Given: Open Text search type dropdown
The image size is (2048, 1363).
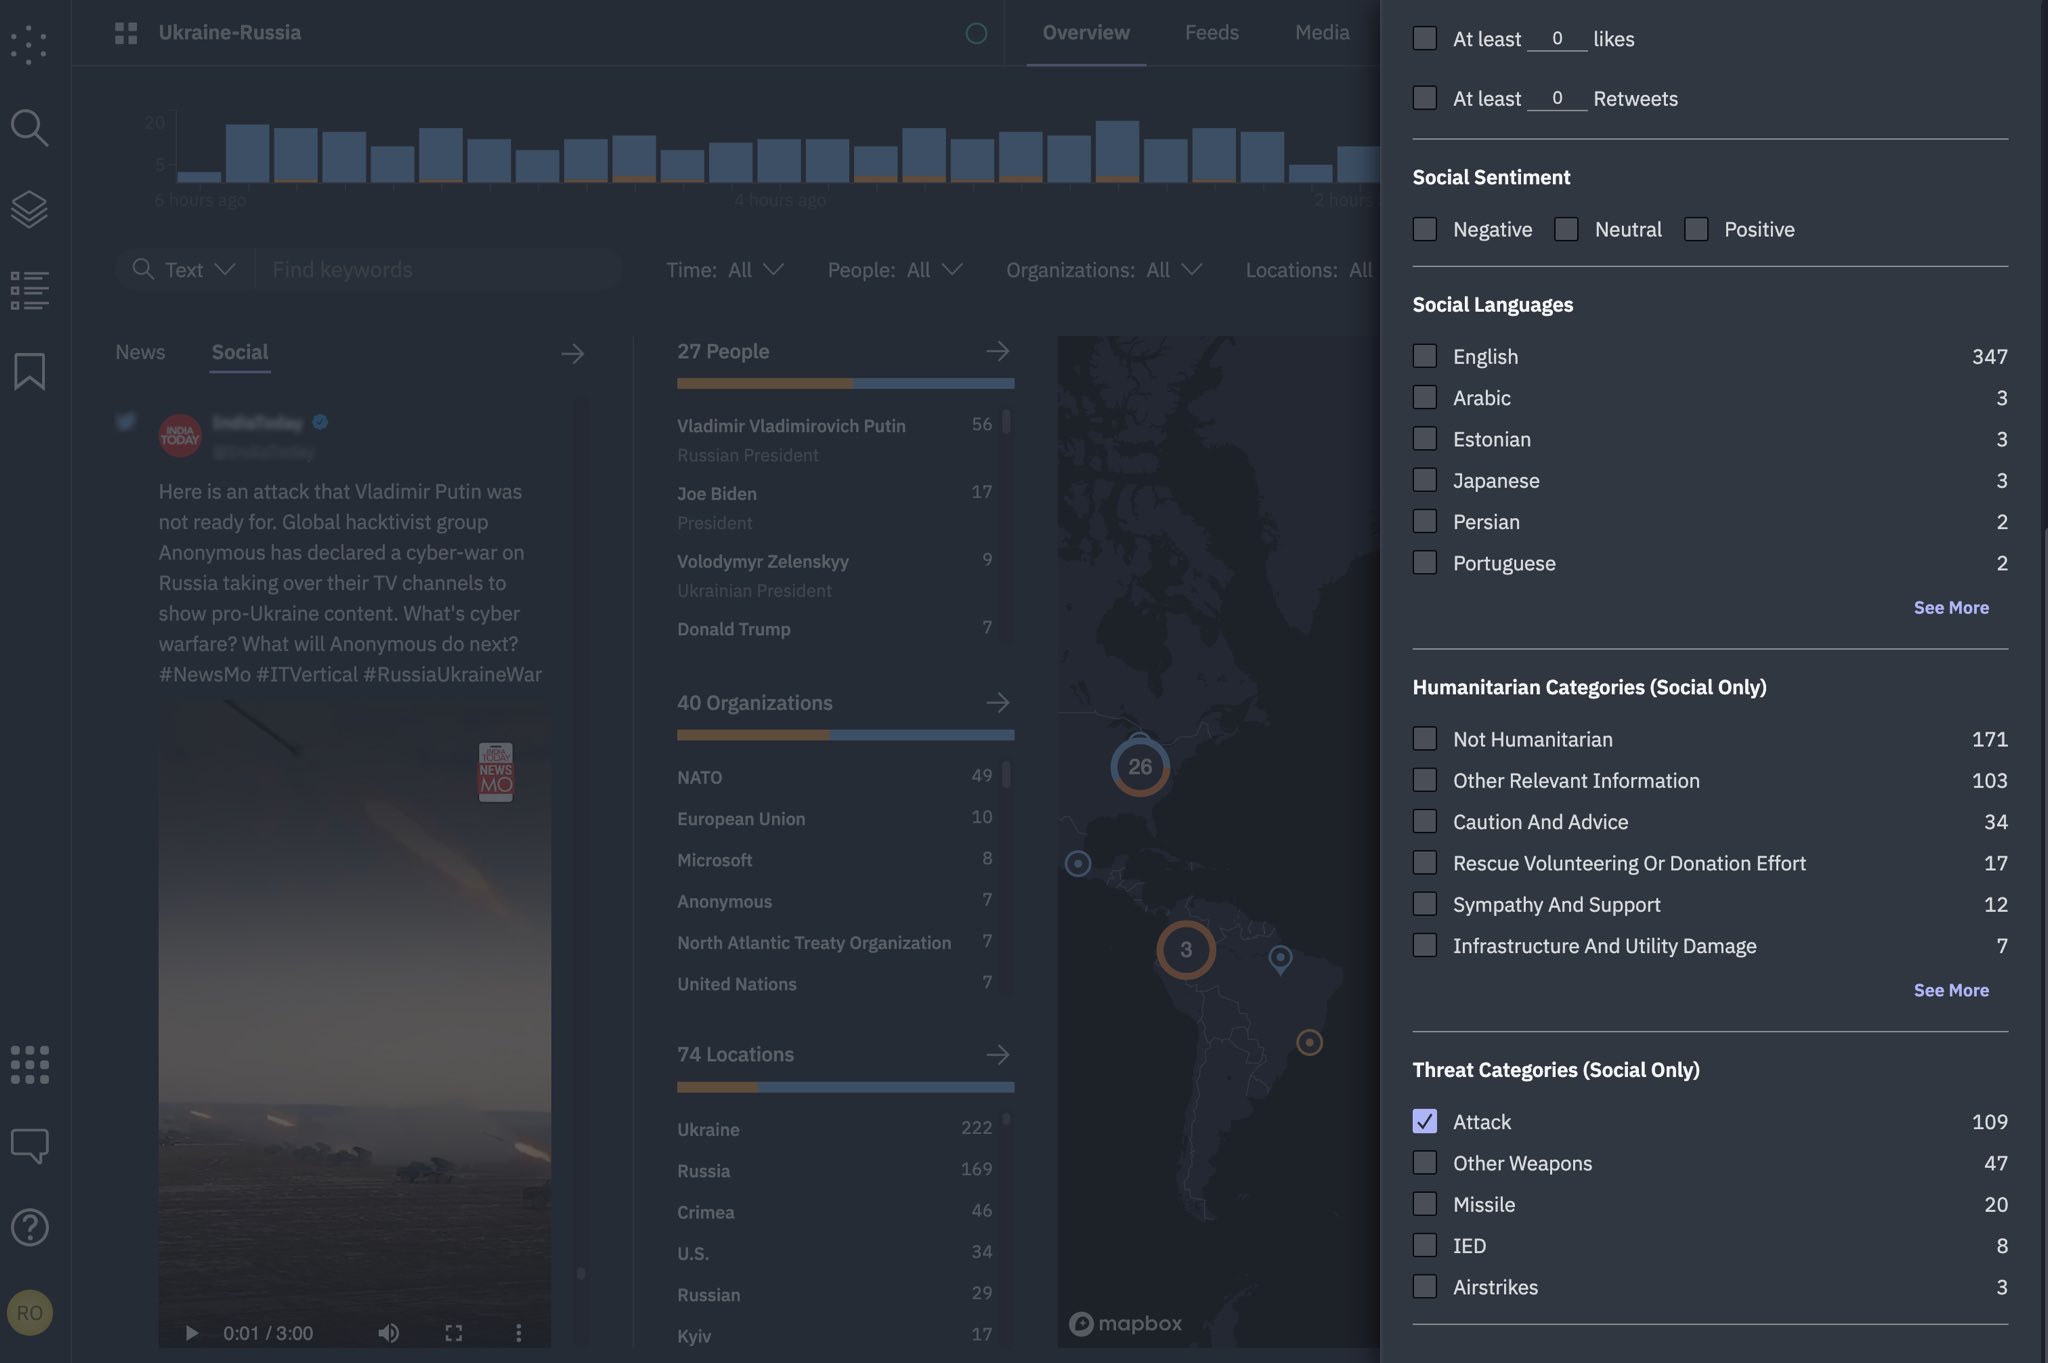Looking at the screenshot, I should (x=198, y=270).
